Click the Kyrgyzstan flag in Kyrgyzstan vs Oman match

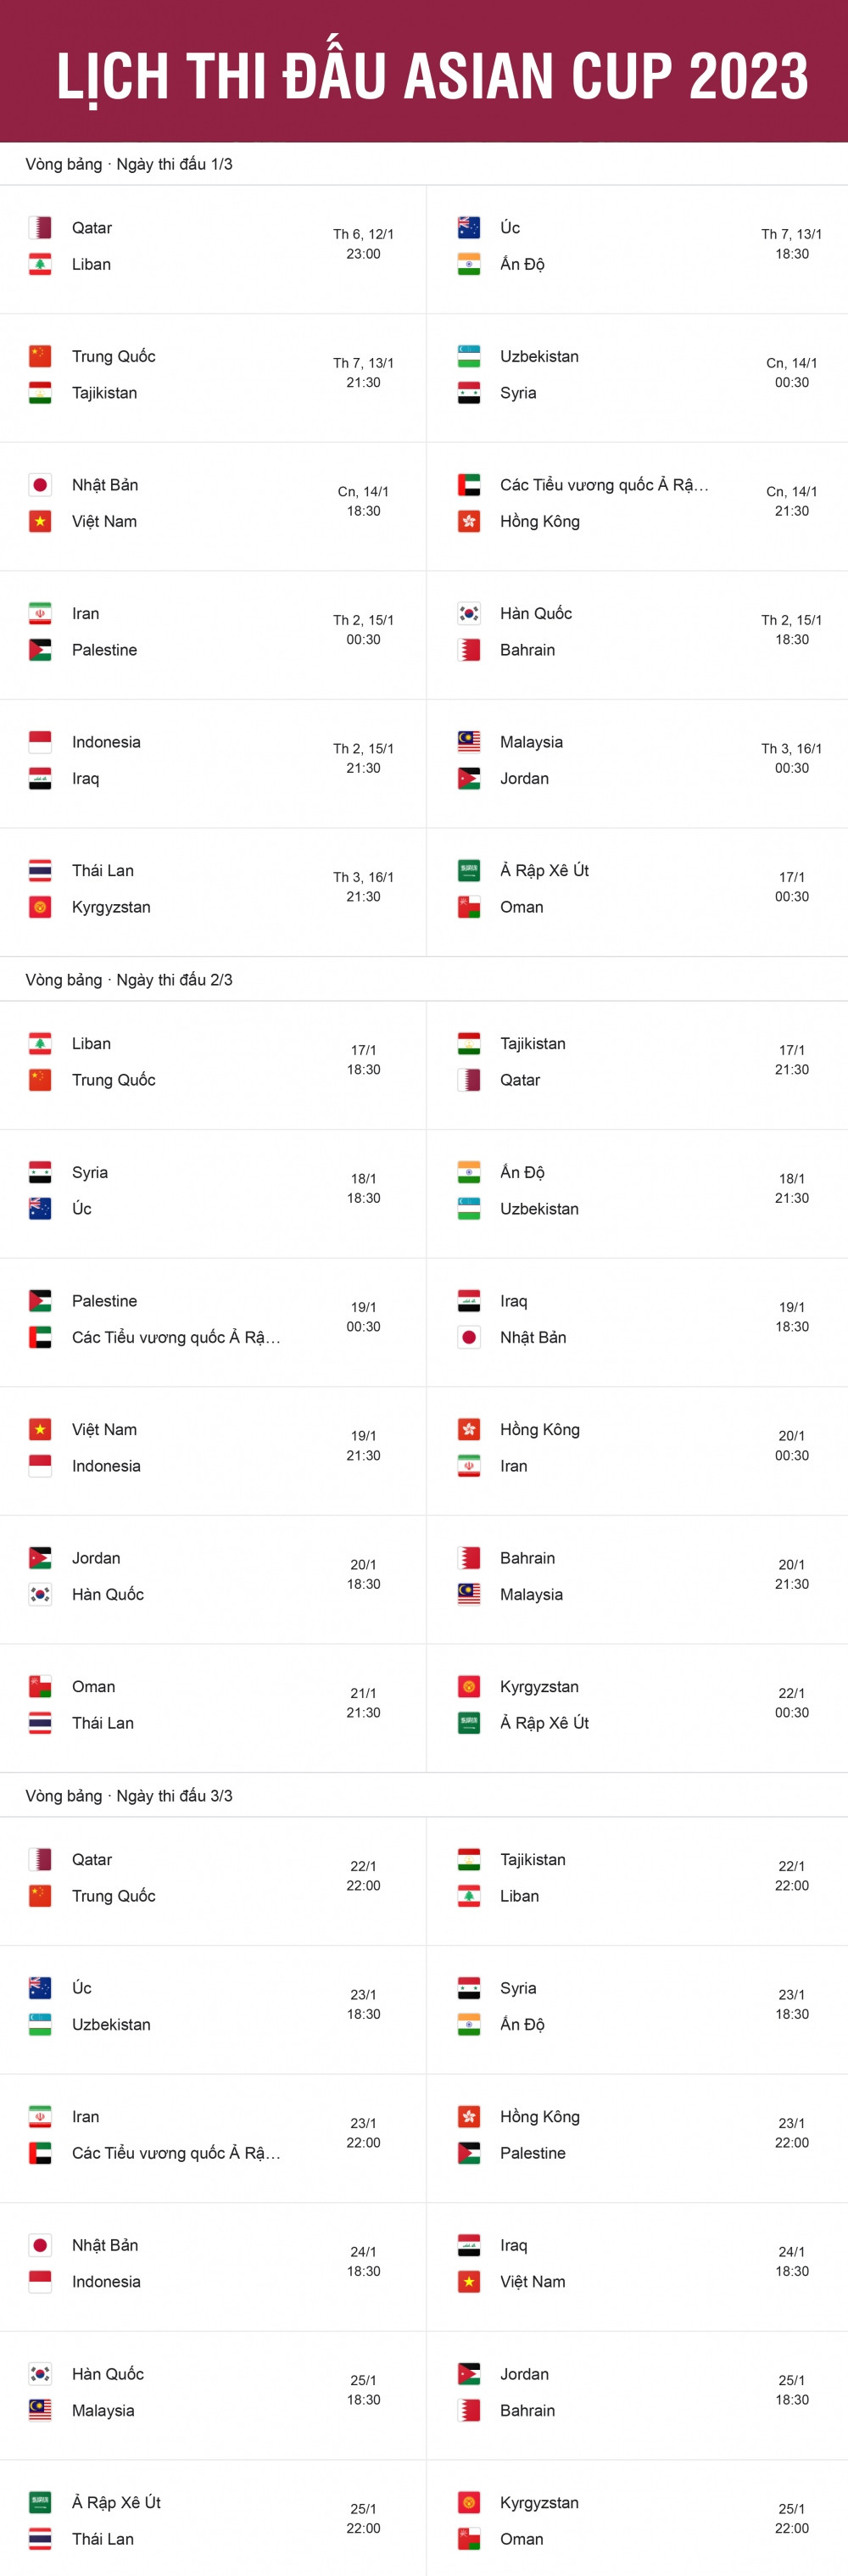point(468,2502)
